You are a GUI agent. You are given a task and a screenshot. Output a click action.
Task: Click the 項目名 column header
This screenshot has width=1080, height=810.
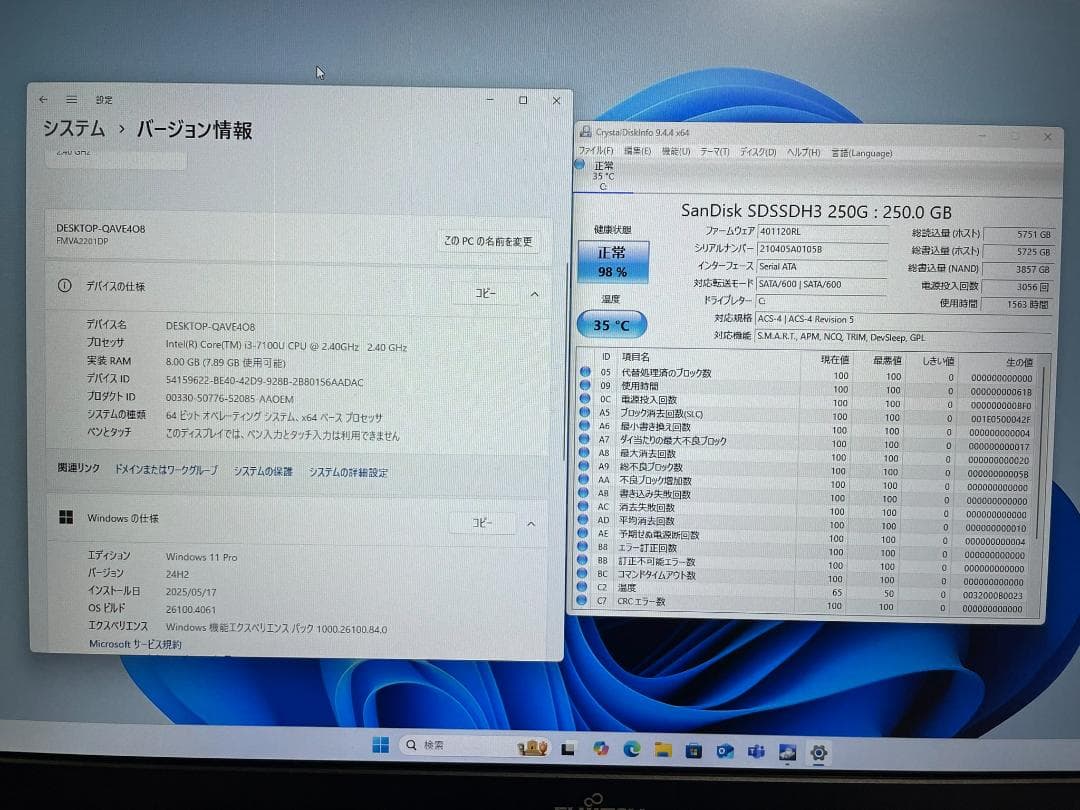point(635,357)
